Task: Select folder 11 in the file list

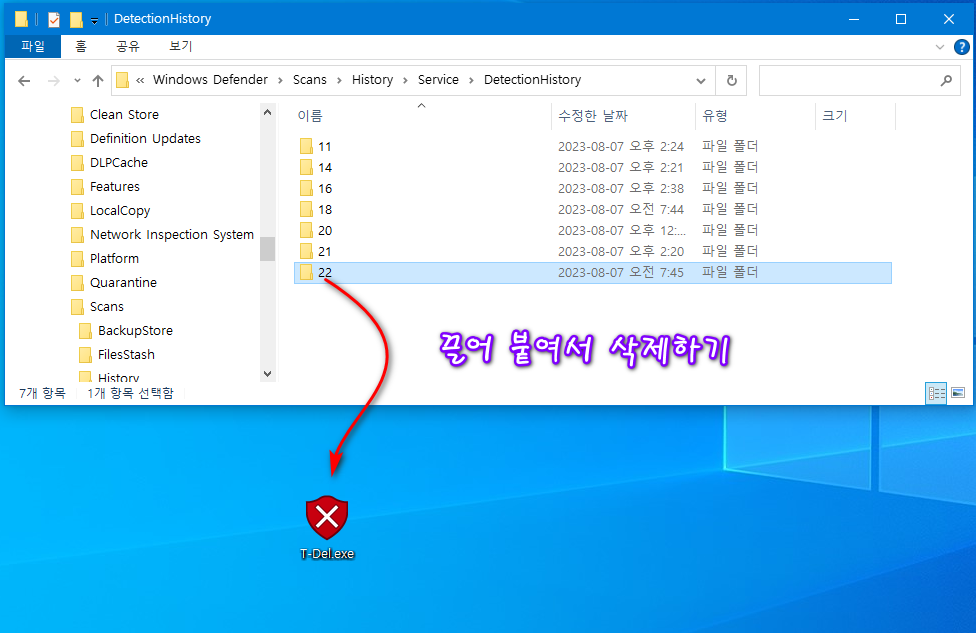Action: [593, 146]
